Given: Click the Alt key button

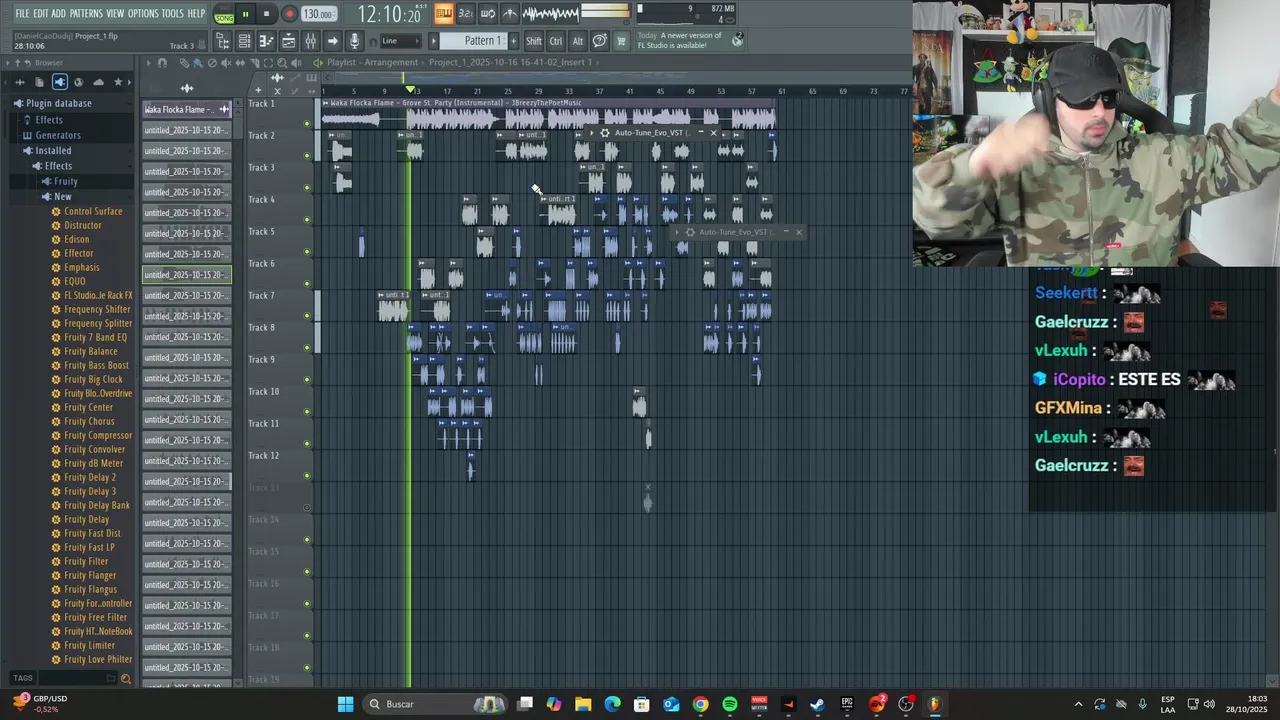Looking at the screenshot, I should 577,41.
